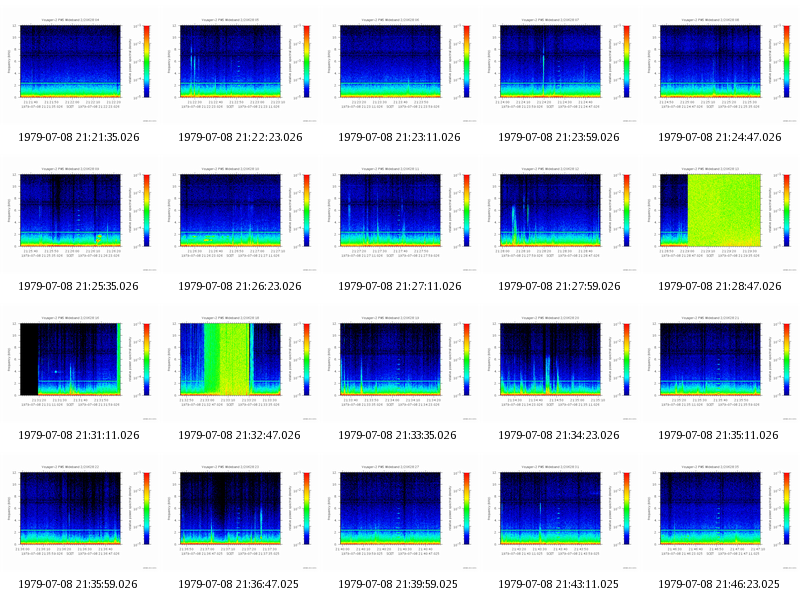Click the caption 1979-07-08 21:28:47.026
This screenshot has height=596, width=800.
(x=719, y=286)
